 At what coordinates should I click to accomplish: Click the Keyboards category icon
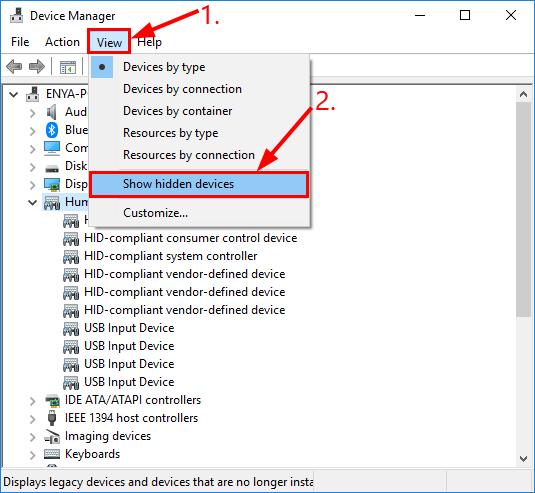[52, 454]
